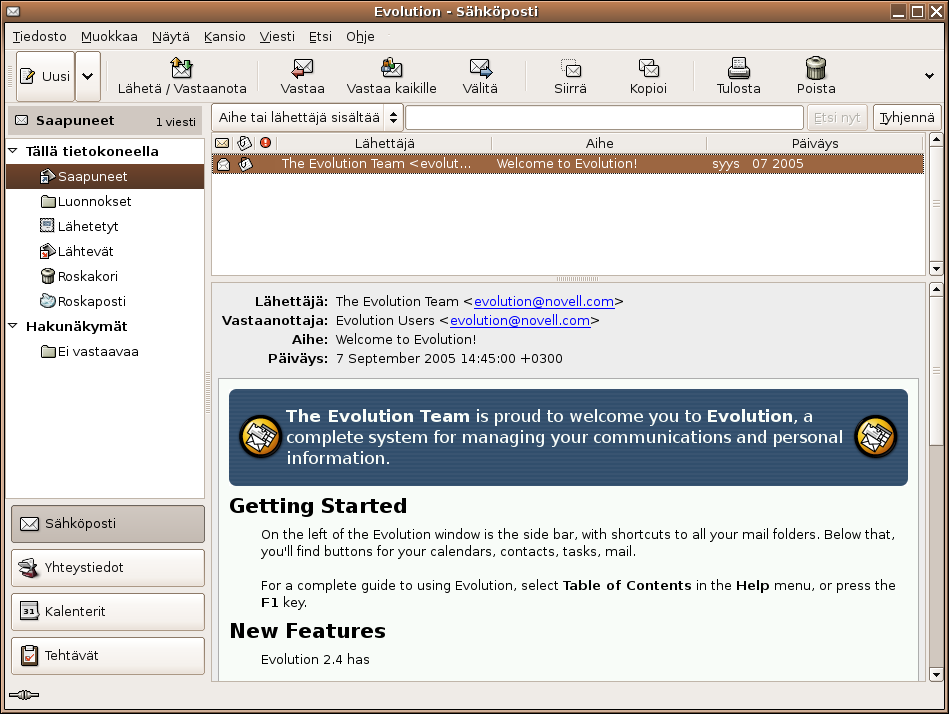Open the Muokkaa menu
This screenshot has width=949, height=714.
click(x=109, y=36)
